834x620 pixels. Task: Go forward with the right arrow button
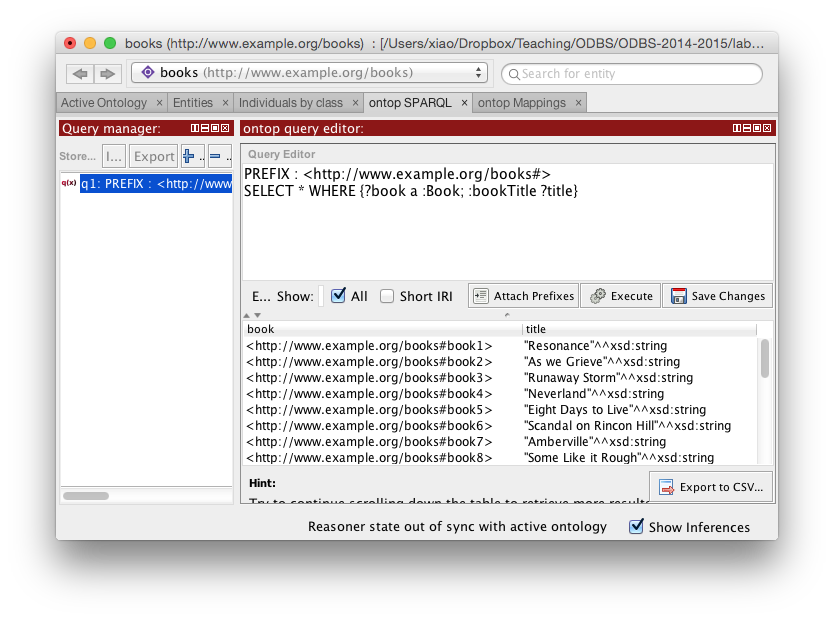pos(107,73)
